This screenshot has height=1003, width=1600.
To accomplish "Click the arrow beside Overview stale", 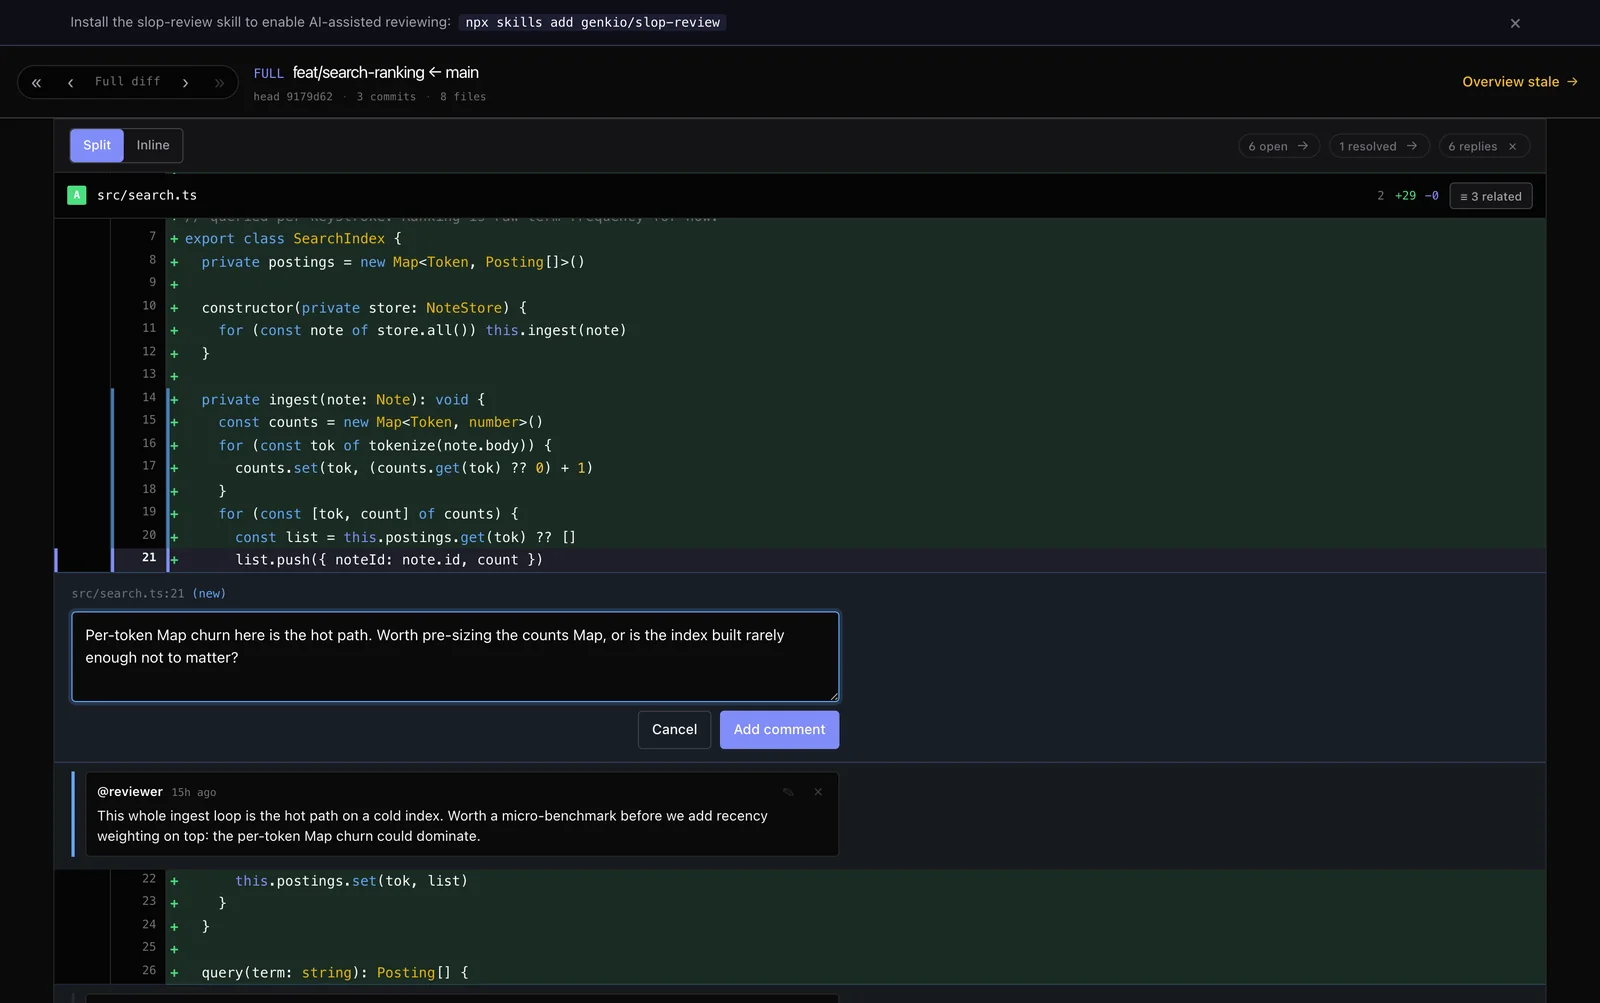I will (1572, 81).
